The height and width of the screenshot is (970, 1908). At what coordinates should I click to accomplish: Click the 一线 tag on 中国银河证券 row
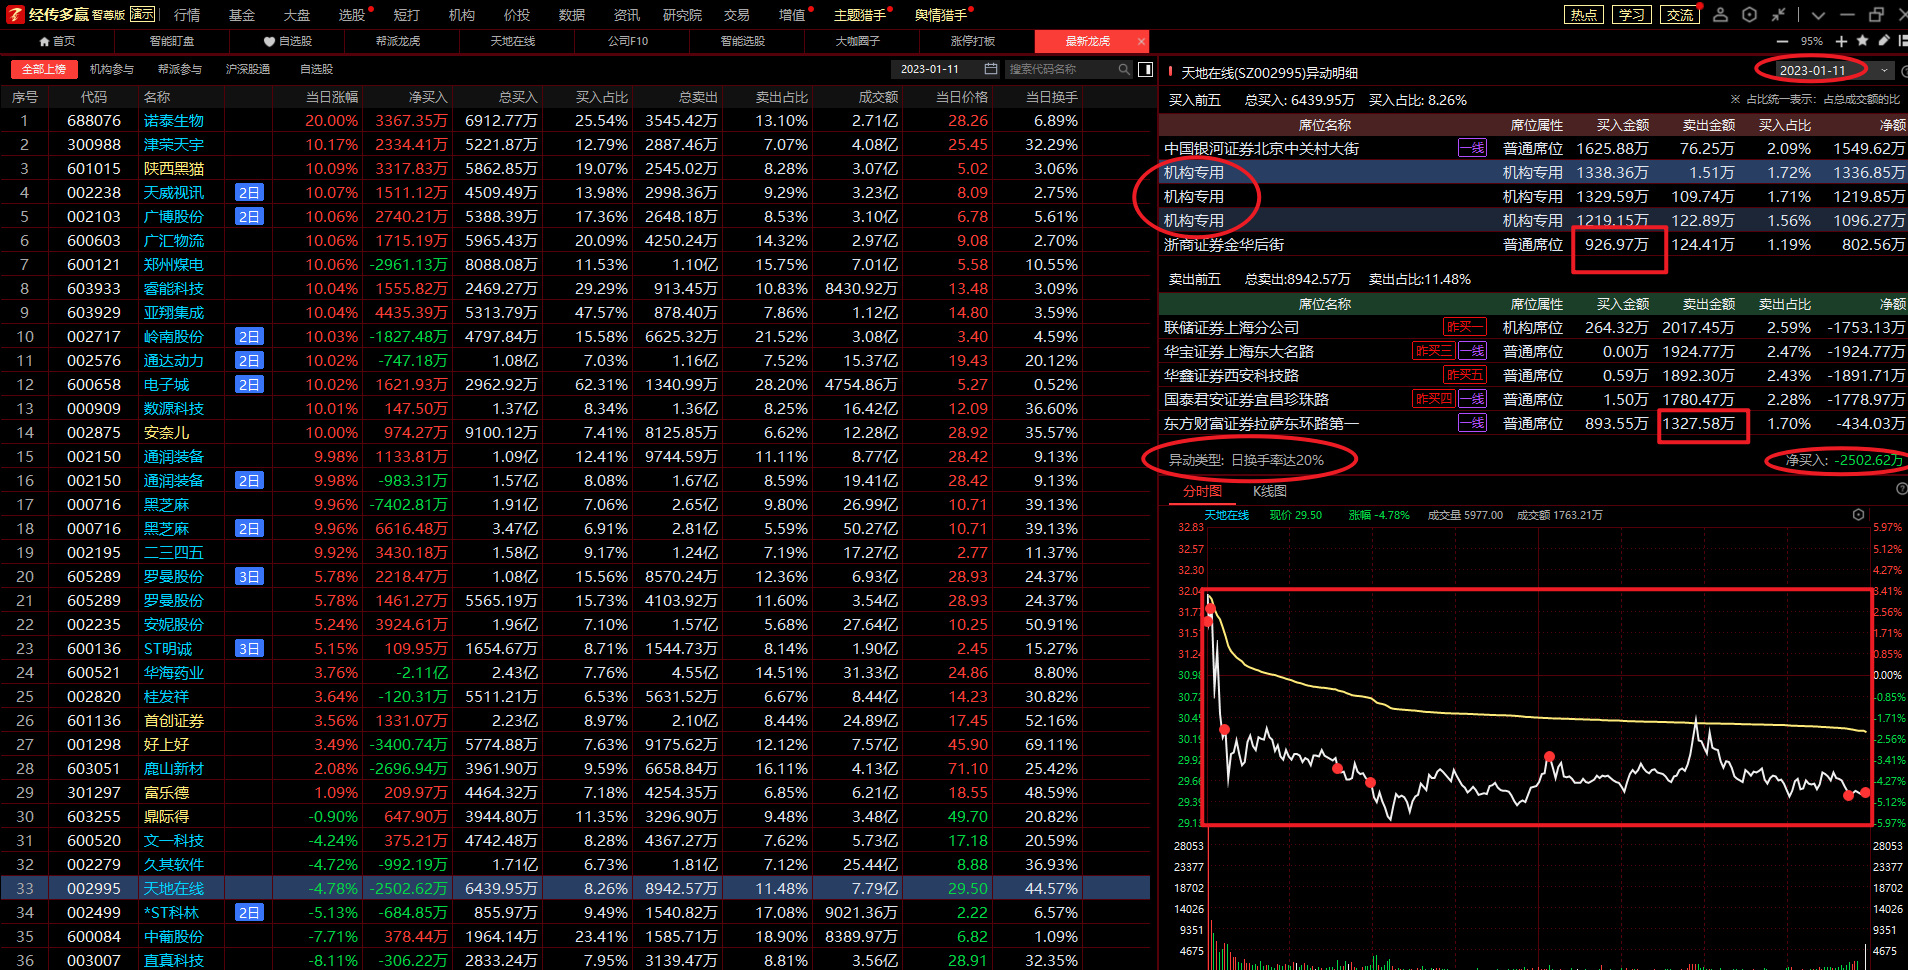1472,148
